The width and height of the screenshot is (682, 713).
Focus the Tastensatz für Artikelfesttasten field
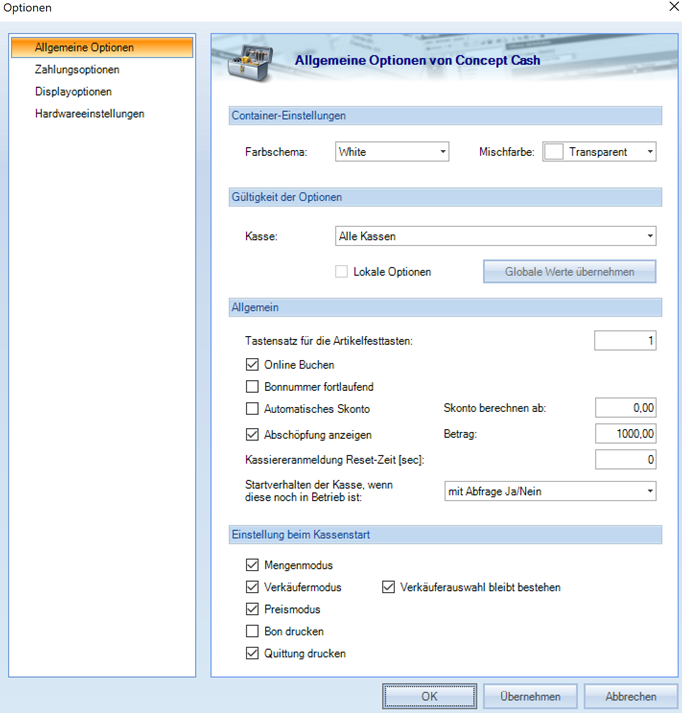(625, 341)
